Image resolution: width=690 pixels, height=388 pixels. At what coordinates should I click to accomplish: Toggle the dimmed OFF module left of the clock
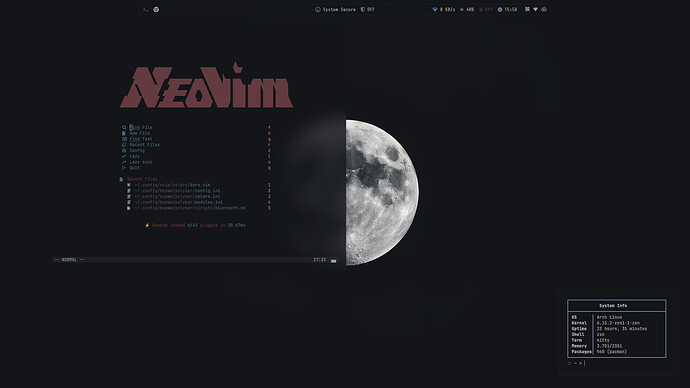[x=486, y=9]
